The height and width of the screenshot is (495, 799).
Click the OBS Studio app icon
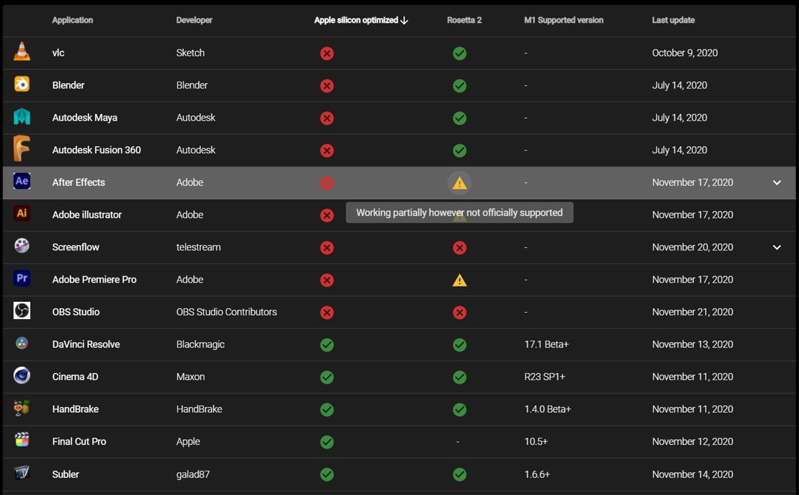tap(22, 311)
